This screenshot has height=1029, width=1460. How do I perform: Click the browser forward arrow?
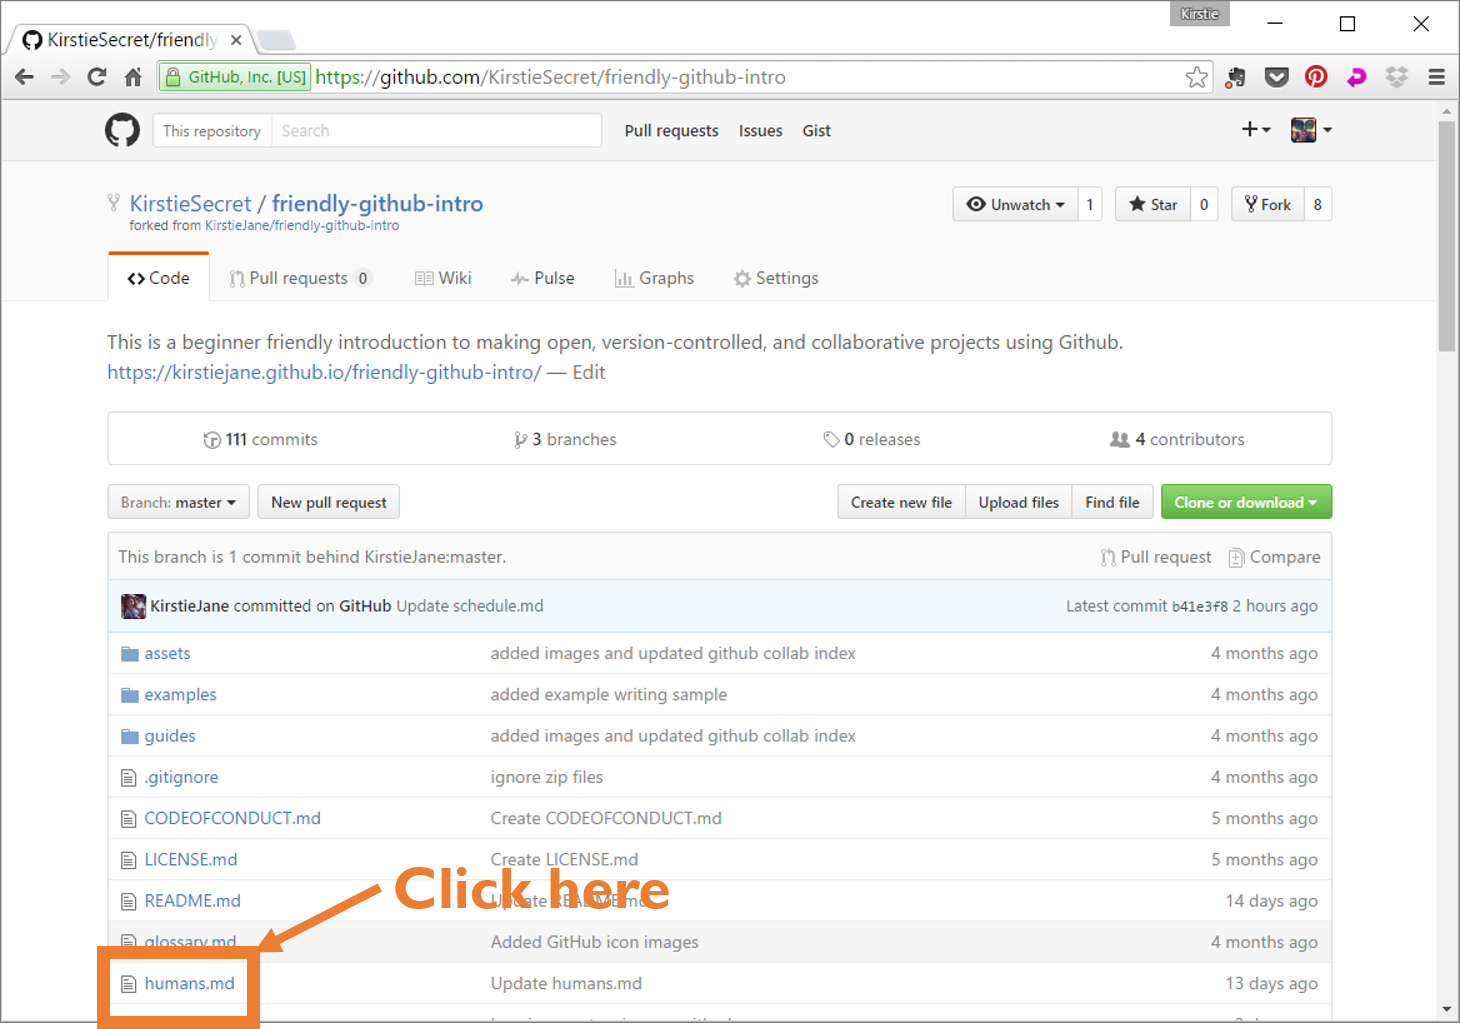(61, 77)
